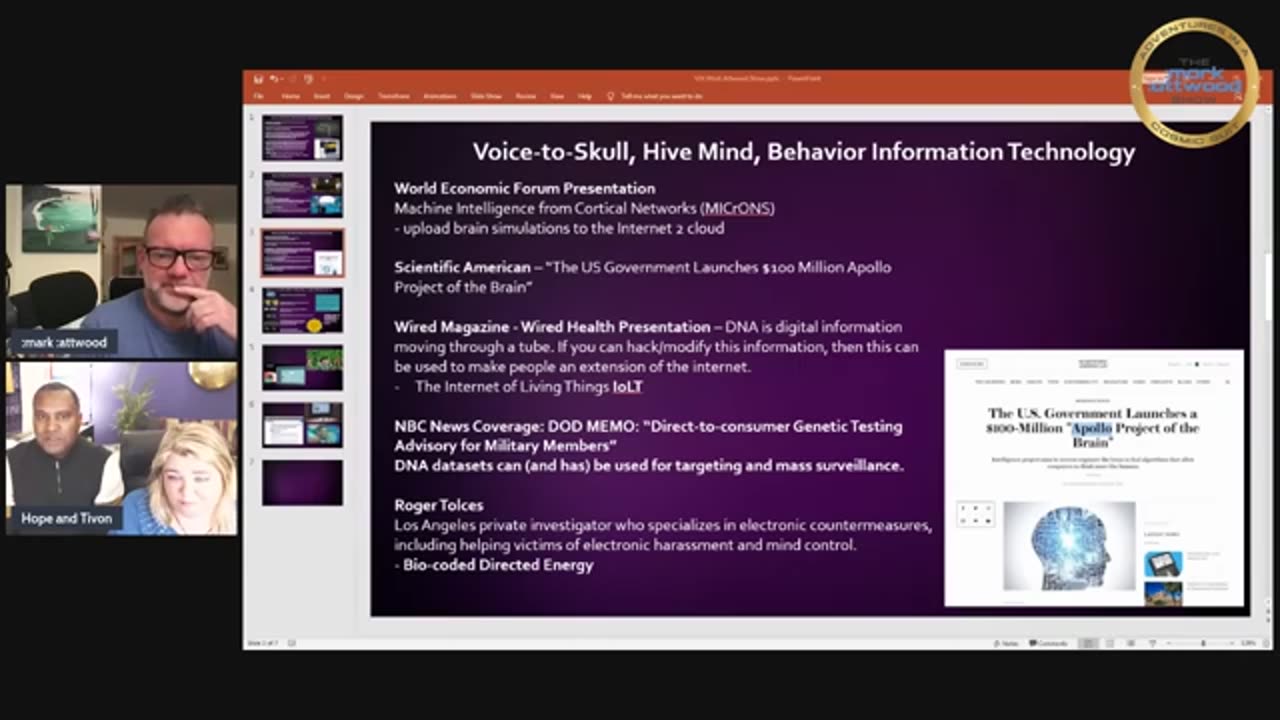Viewport: 1280px width, 720px height.
Task: Select the Review ribbon tab
Action: coord(526,96)
